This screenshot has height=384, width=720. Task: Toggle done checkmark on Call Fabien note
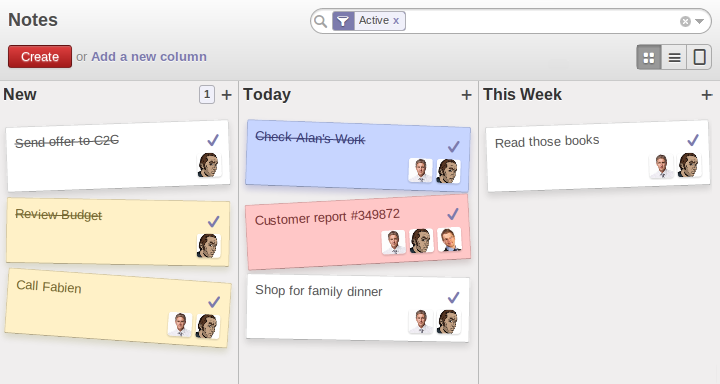214,302
